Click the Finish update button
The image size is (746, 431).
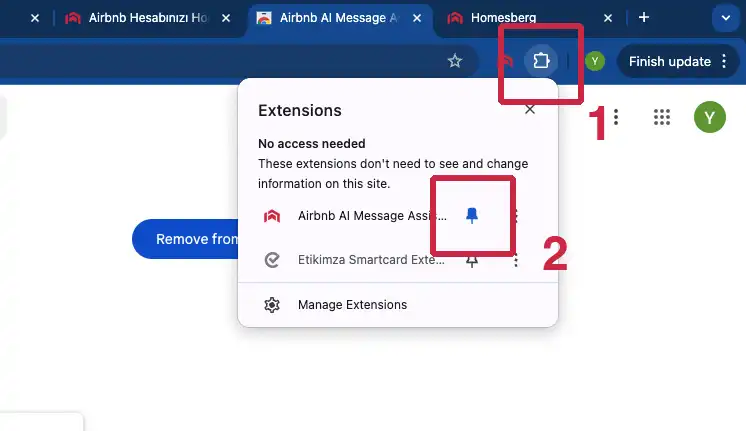678,61
